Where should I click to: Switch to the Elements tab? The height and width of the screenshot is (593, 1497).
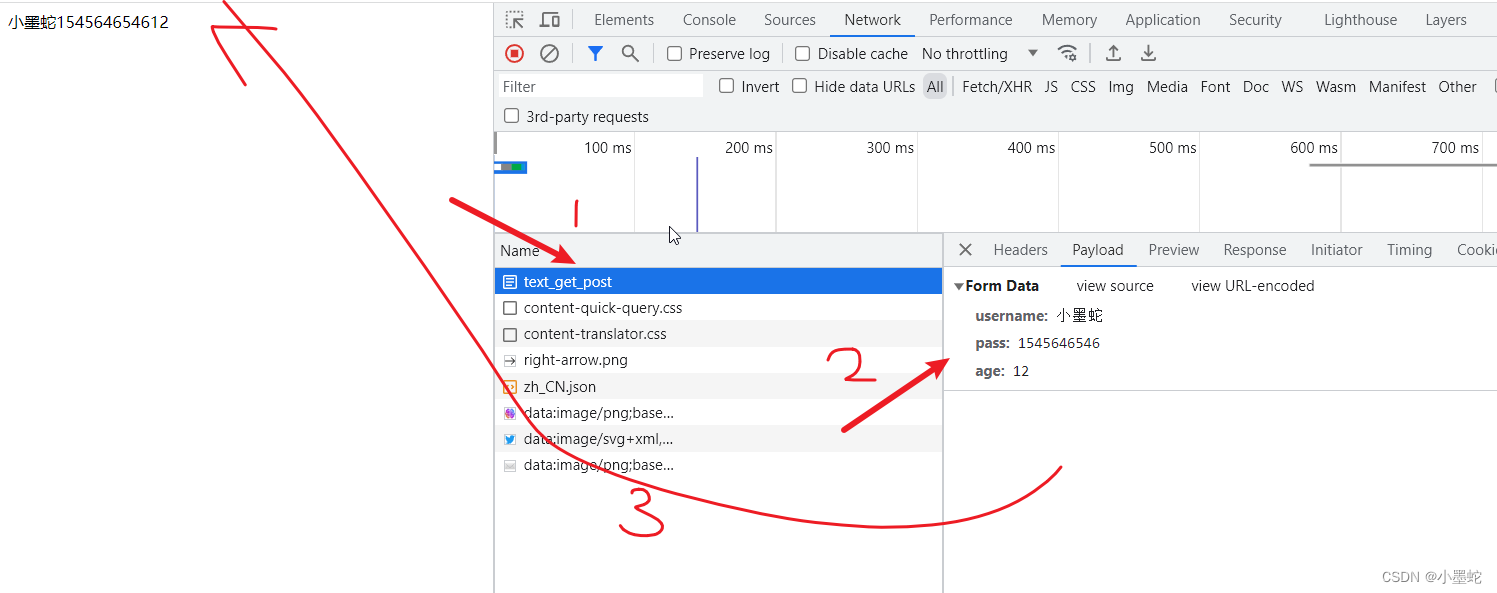(x=624, y=20)
